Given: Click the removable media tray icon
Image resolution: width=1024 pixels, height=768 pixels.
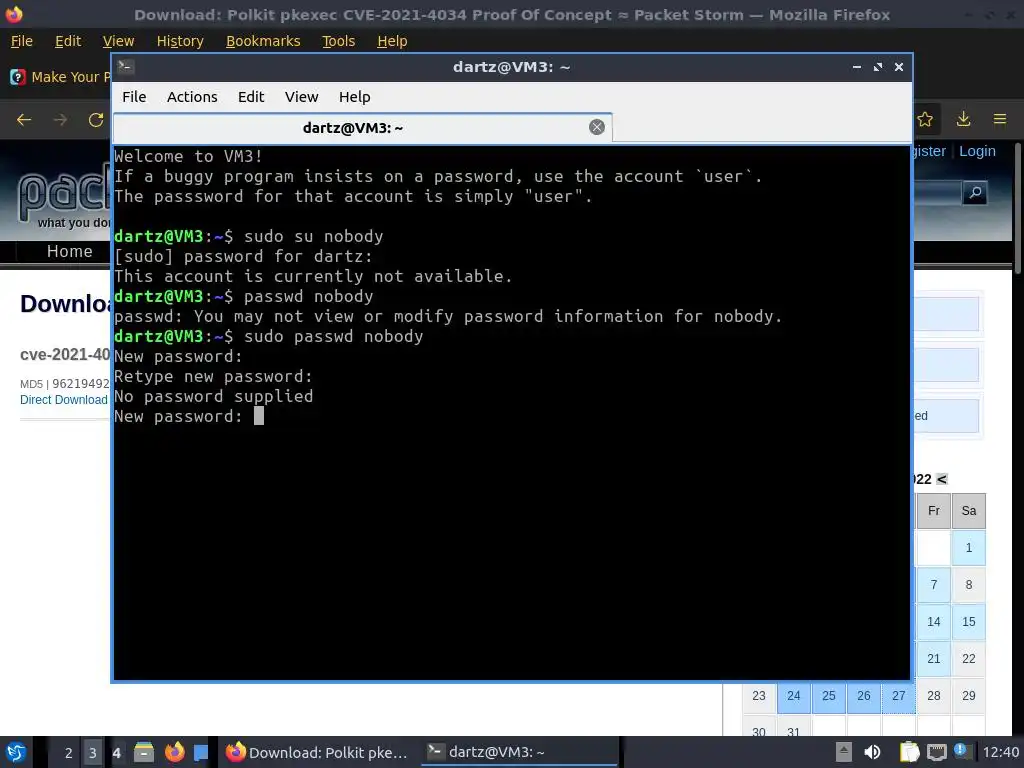Looking at the screenshot, I should (x=844, y=752).
